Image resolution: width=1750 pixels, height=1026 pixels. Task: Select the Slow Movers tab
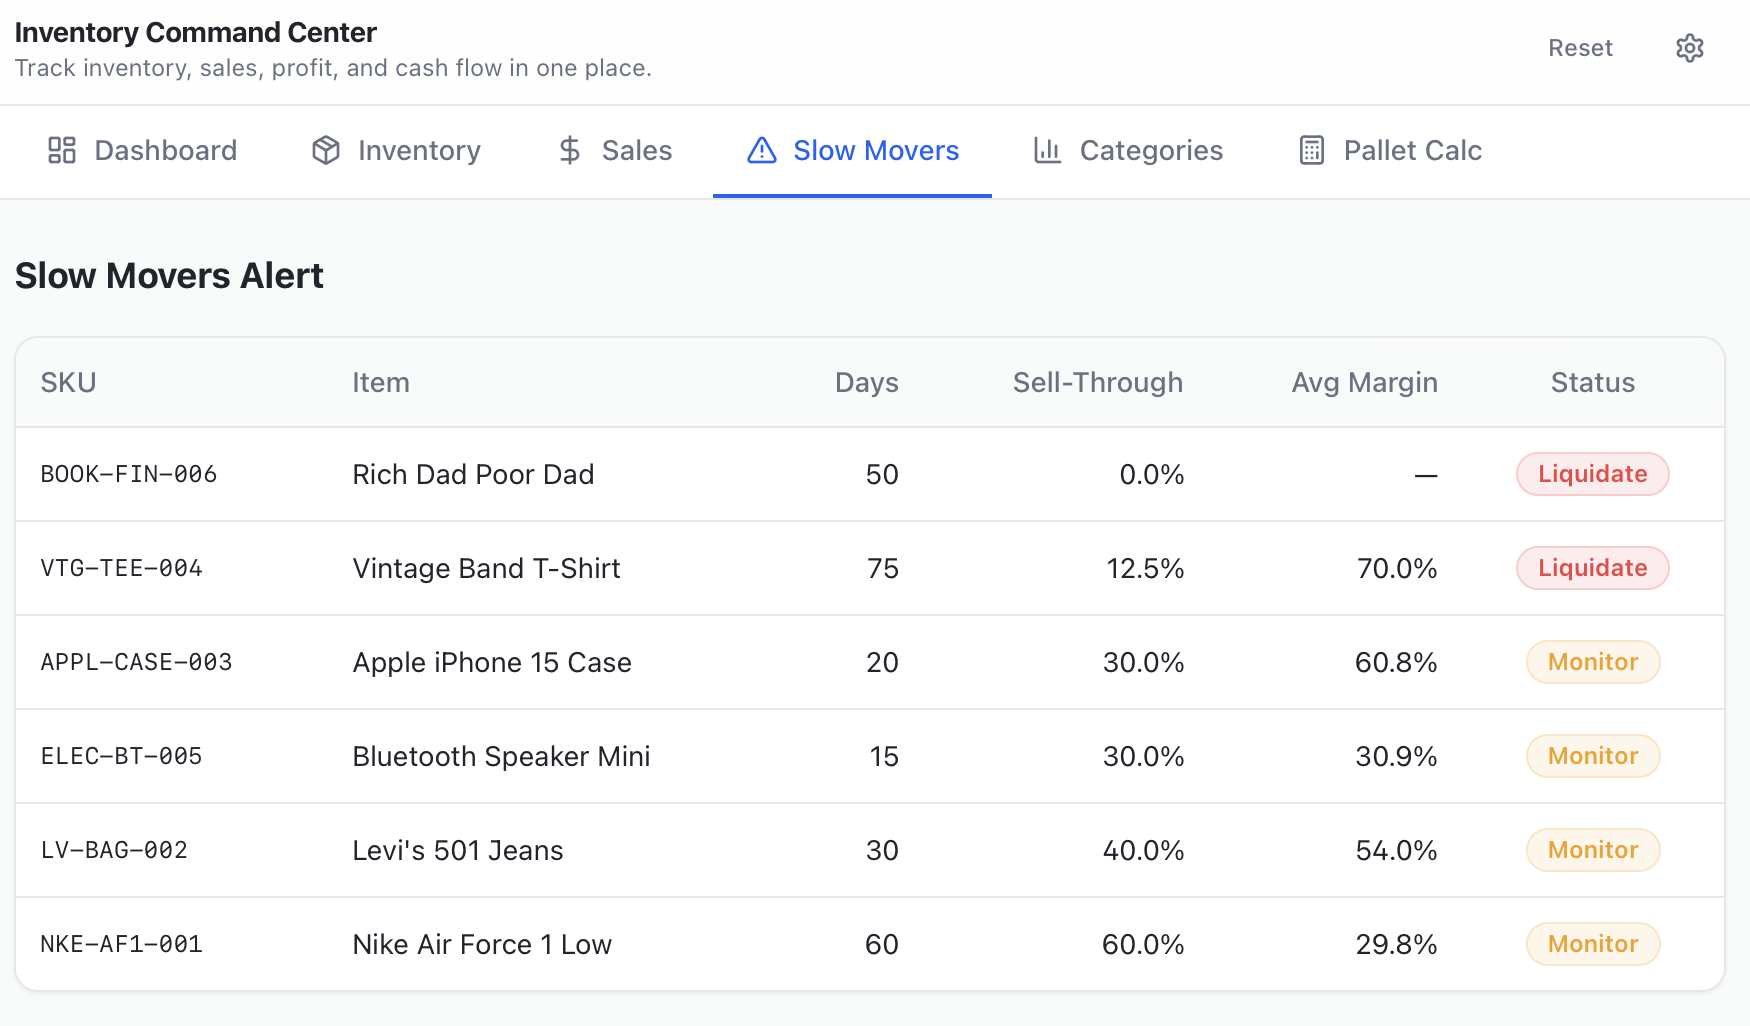pos(852,150)
